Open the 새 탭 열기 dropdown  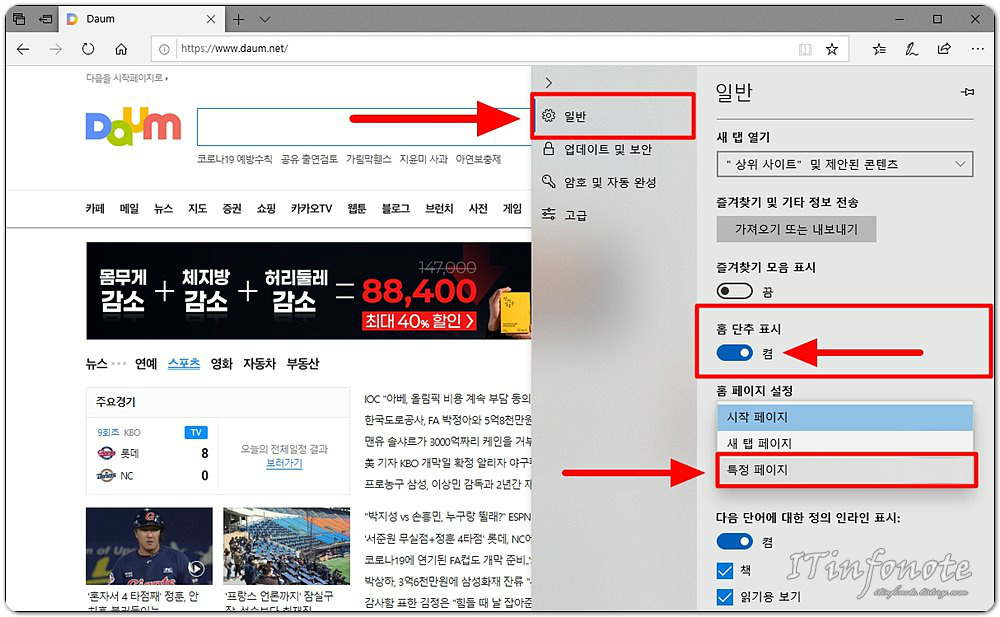[845, 164]
